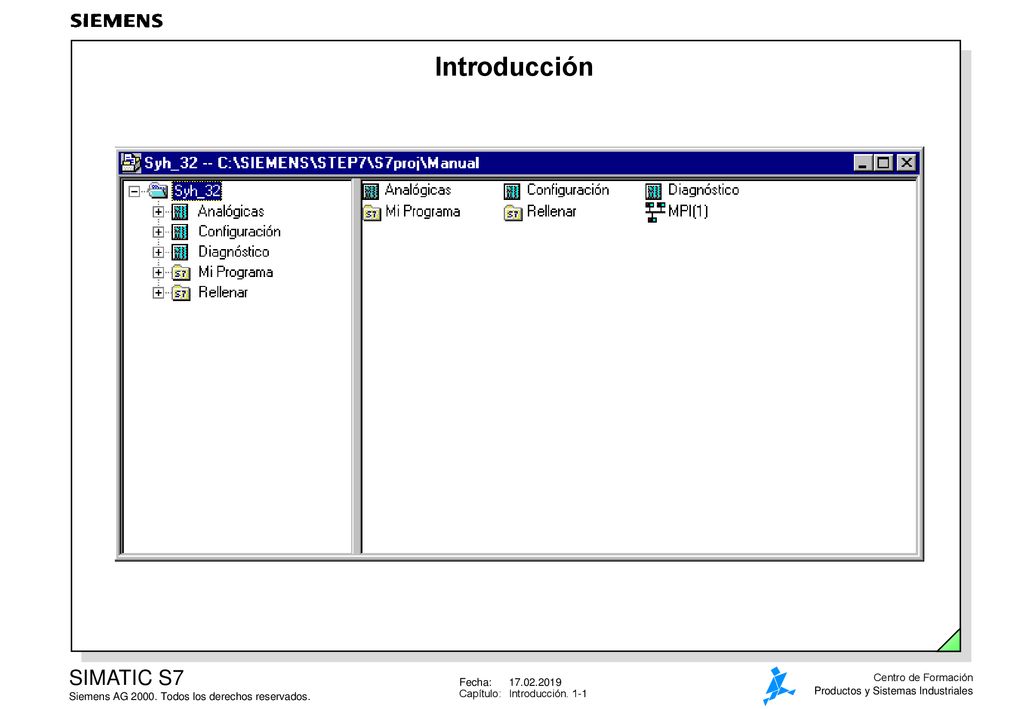Viewport: 1024px width, 709px height.
Task: Click the Configuración station icon in tree
Action: coord(180,232)
